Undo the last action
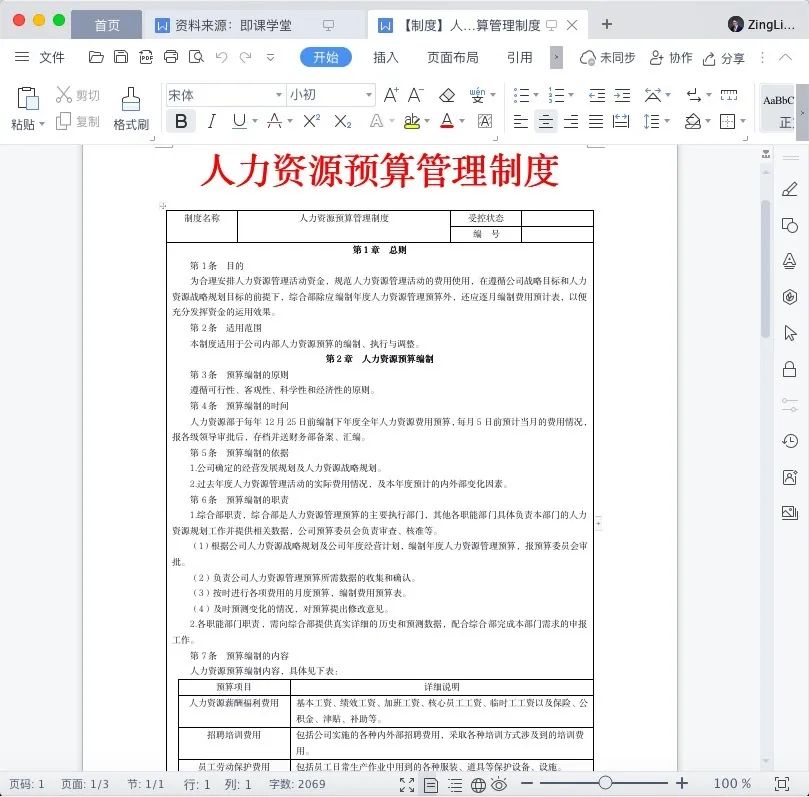This screenshot has height=797, width=809. coord(221,57)
